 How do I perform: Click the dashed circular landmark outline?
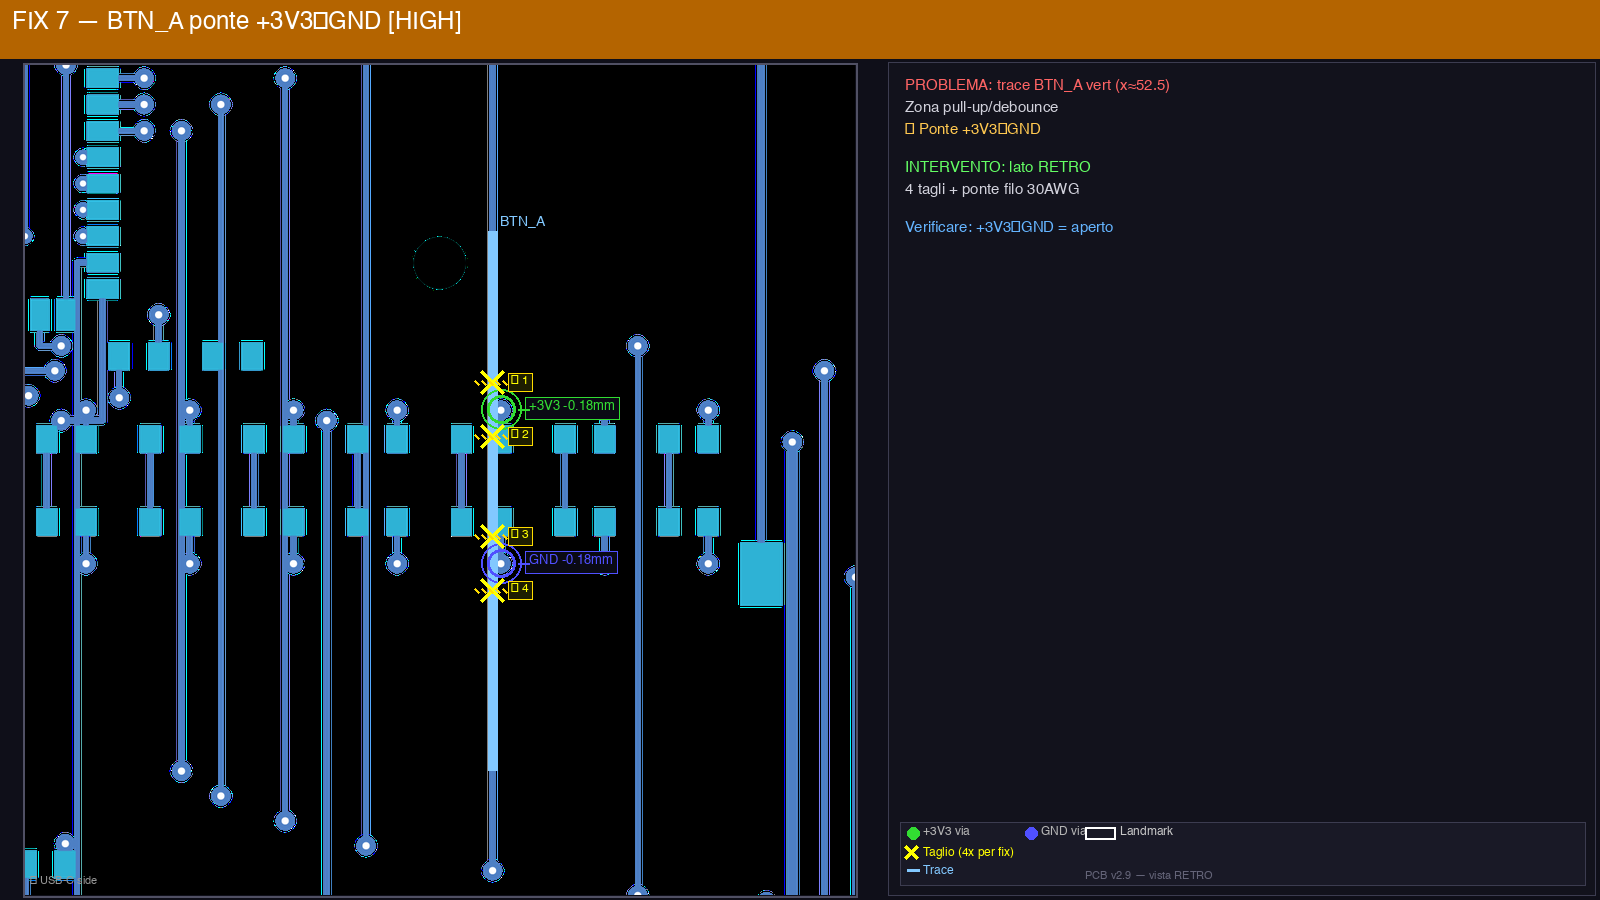click(440, 263)
